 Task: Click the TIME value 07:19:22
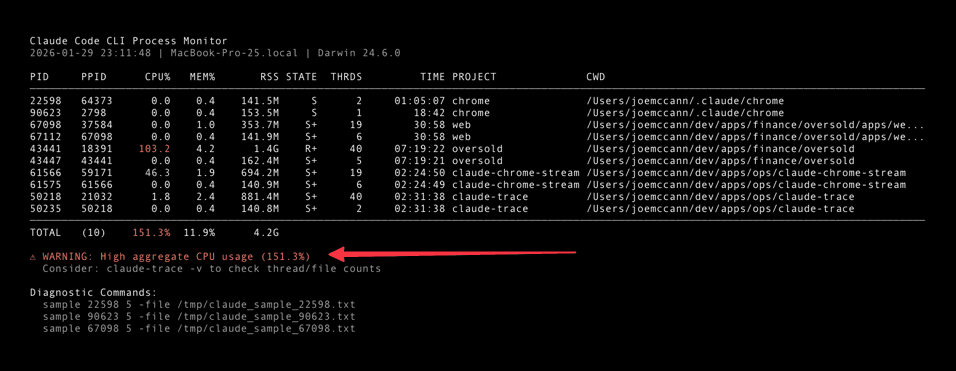(x=420, y=149)
